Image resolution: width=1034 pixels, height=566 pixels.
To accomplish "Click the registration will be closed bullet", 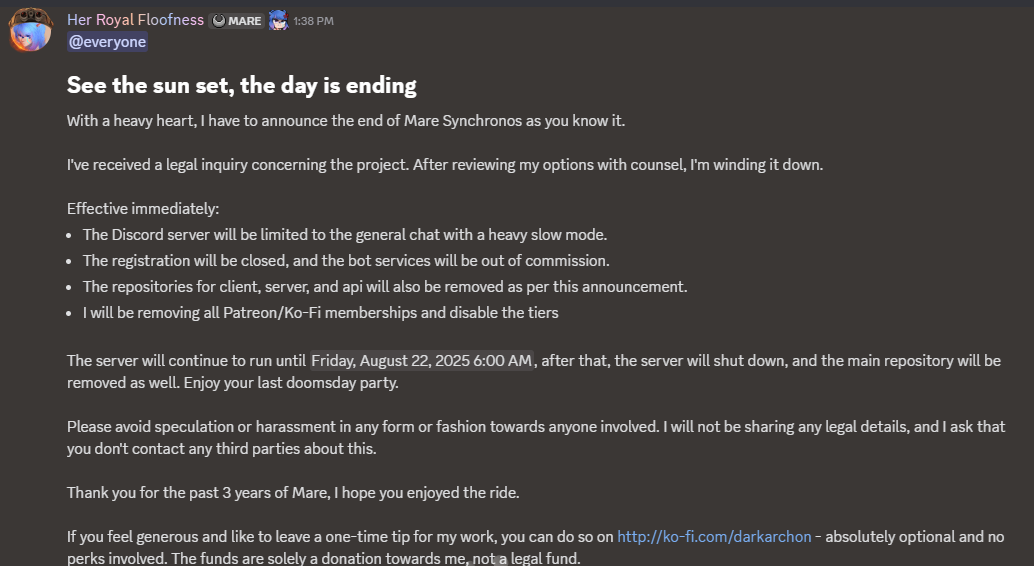I will click(346, 261).
